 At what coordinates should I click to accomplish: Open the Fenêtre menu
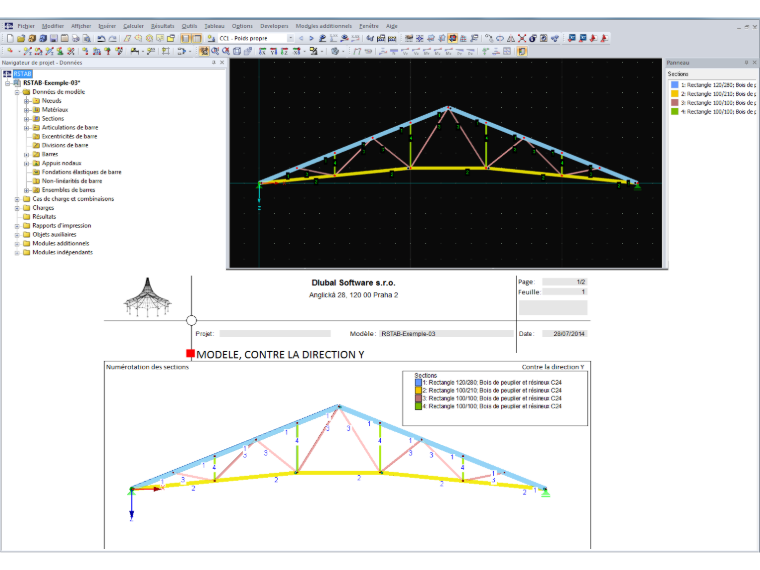(369, 26)
